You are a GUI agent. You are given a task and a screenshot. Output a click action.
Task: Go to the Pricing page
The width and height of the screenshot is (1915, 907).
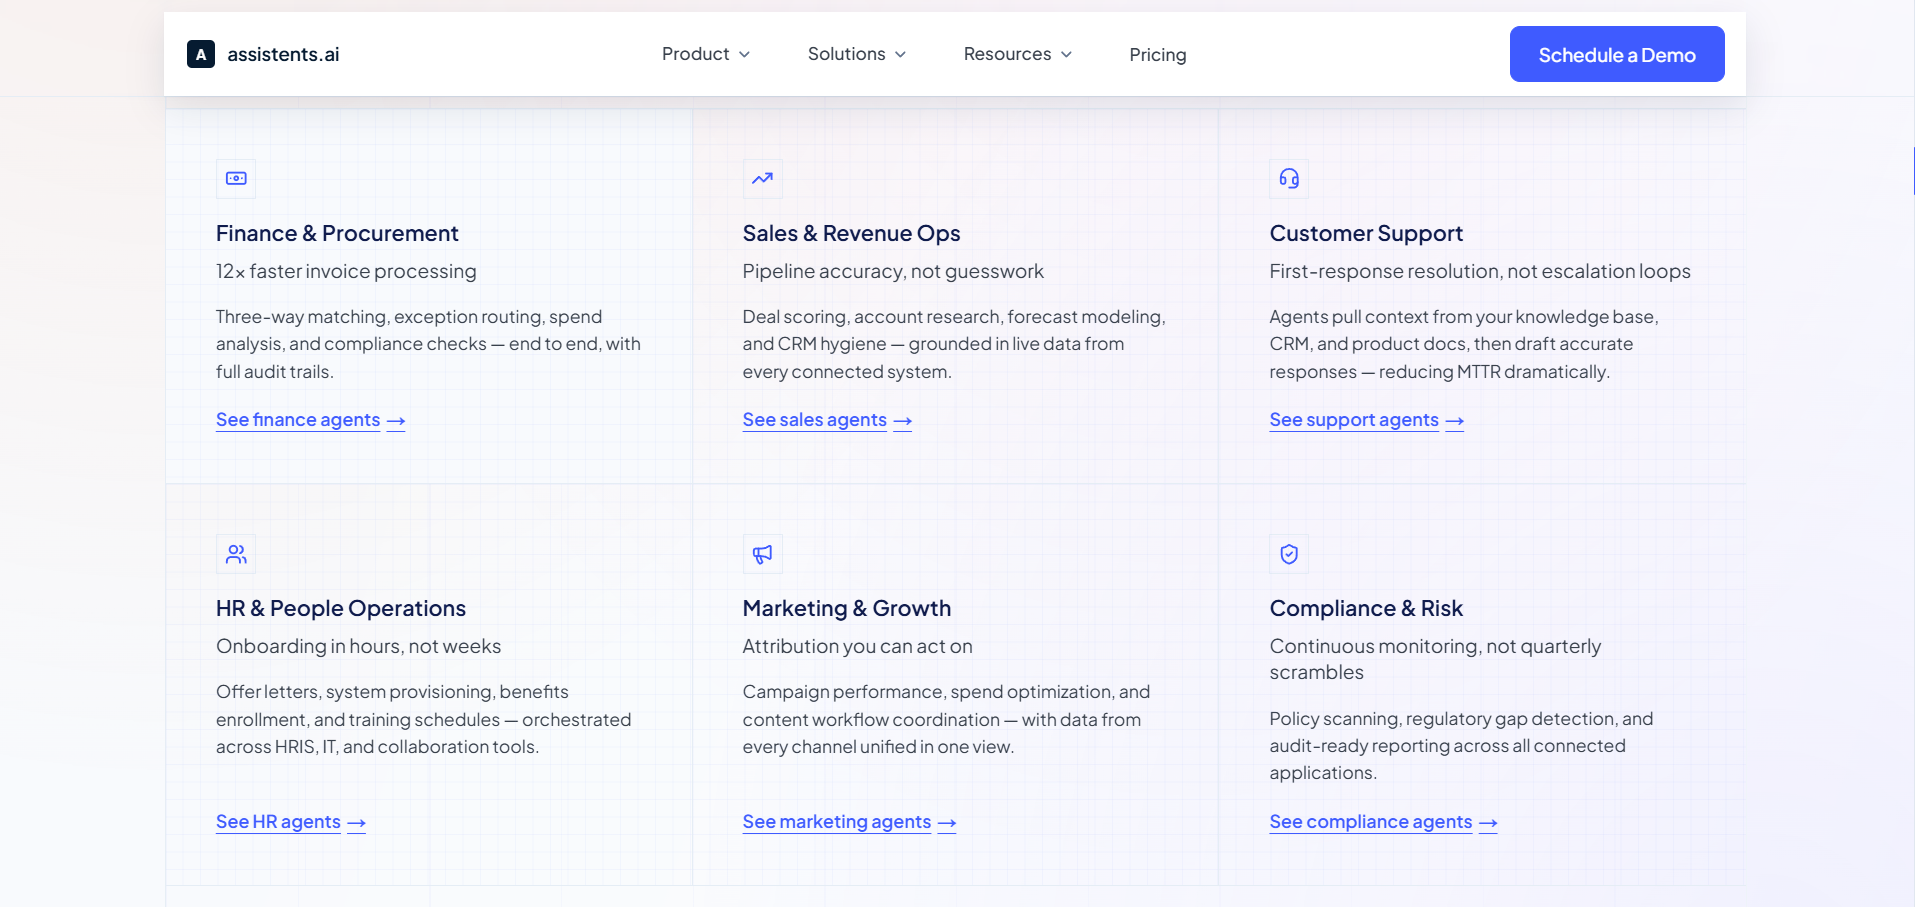1158,55
